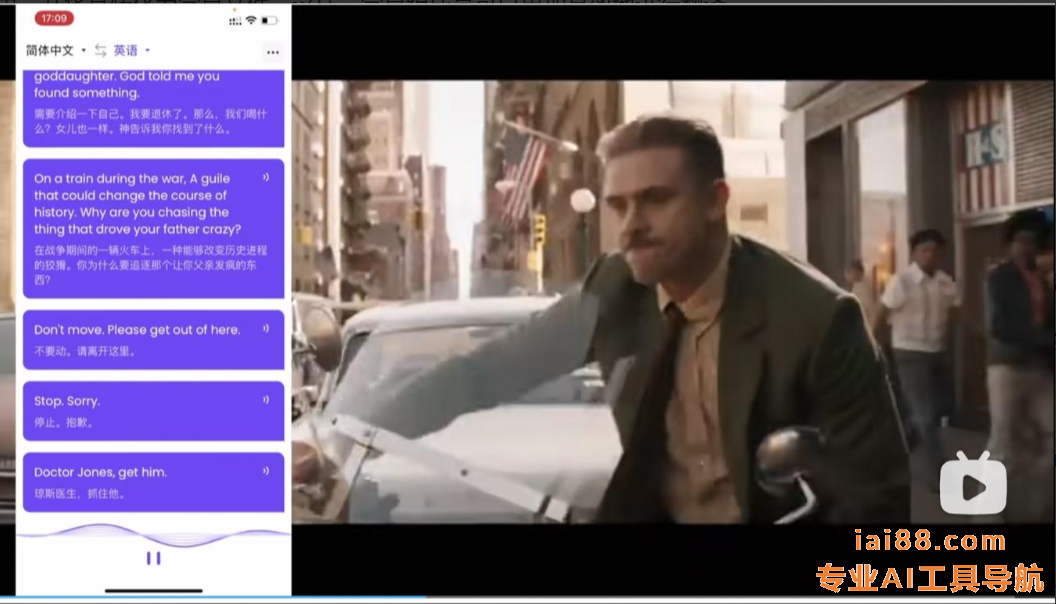This screenshot has height=604, width=1056.
Task: Open the target language dropdown 英语
Action: 131,51
